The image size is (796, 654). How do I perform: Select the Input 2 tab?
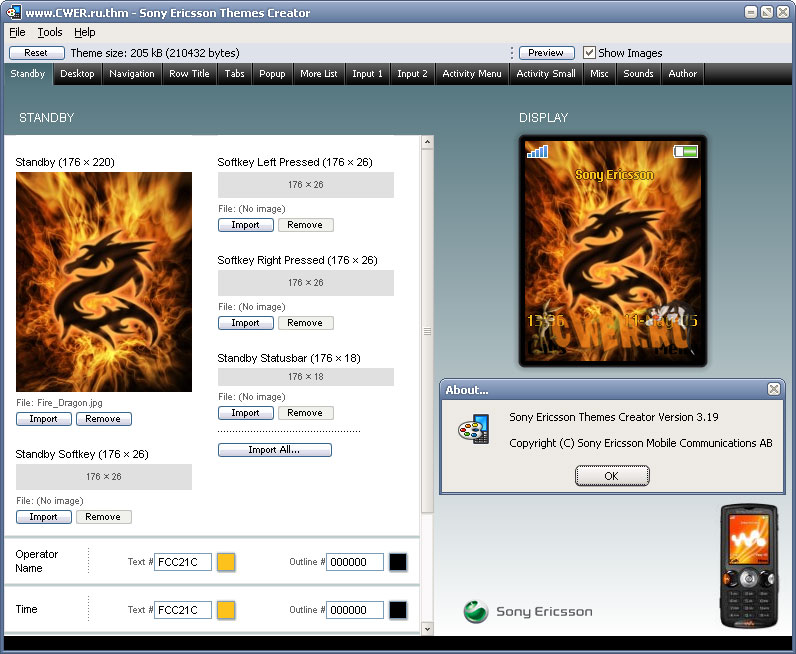[x=412, y=74]
